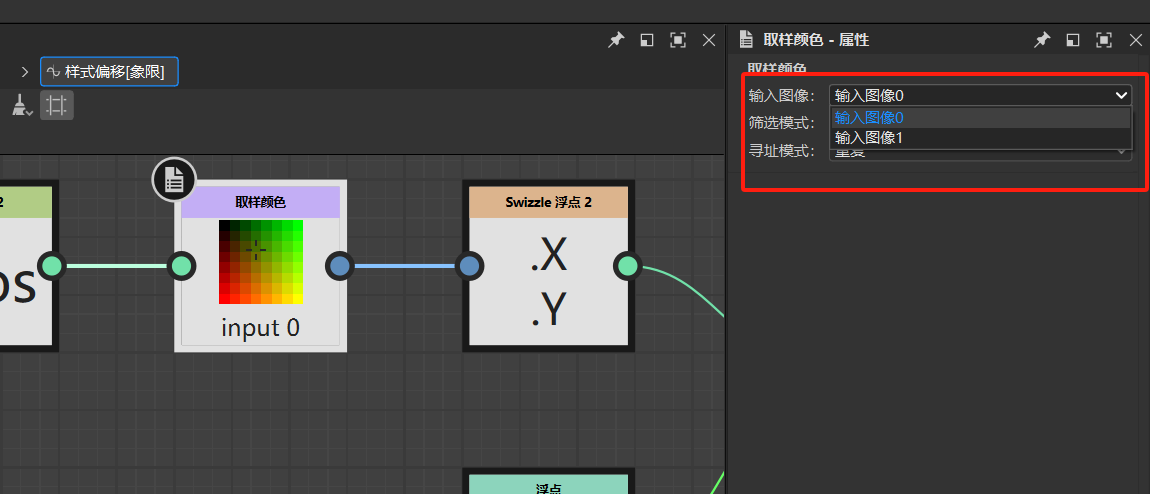Select the 取样颜色 node title bar

point(260,202)
